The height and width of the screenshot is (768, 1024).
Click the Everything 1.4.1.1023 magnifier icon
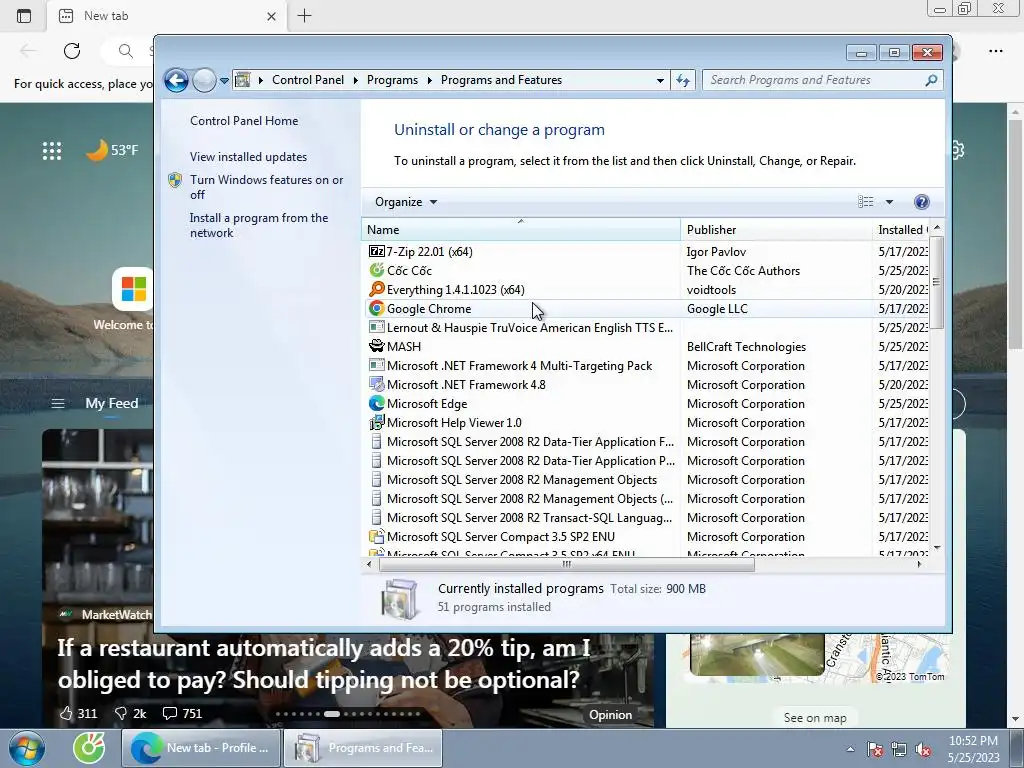377,289
